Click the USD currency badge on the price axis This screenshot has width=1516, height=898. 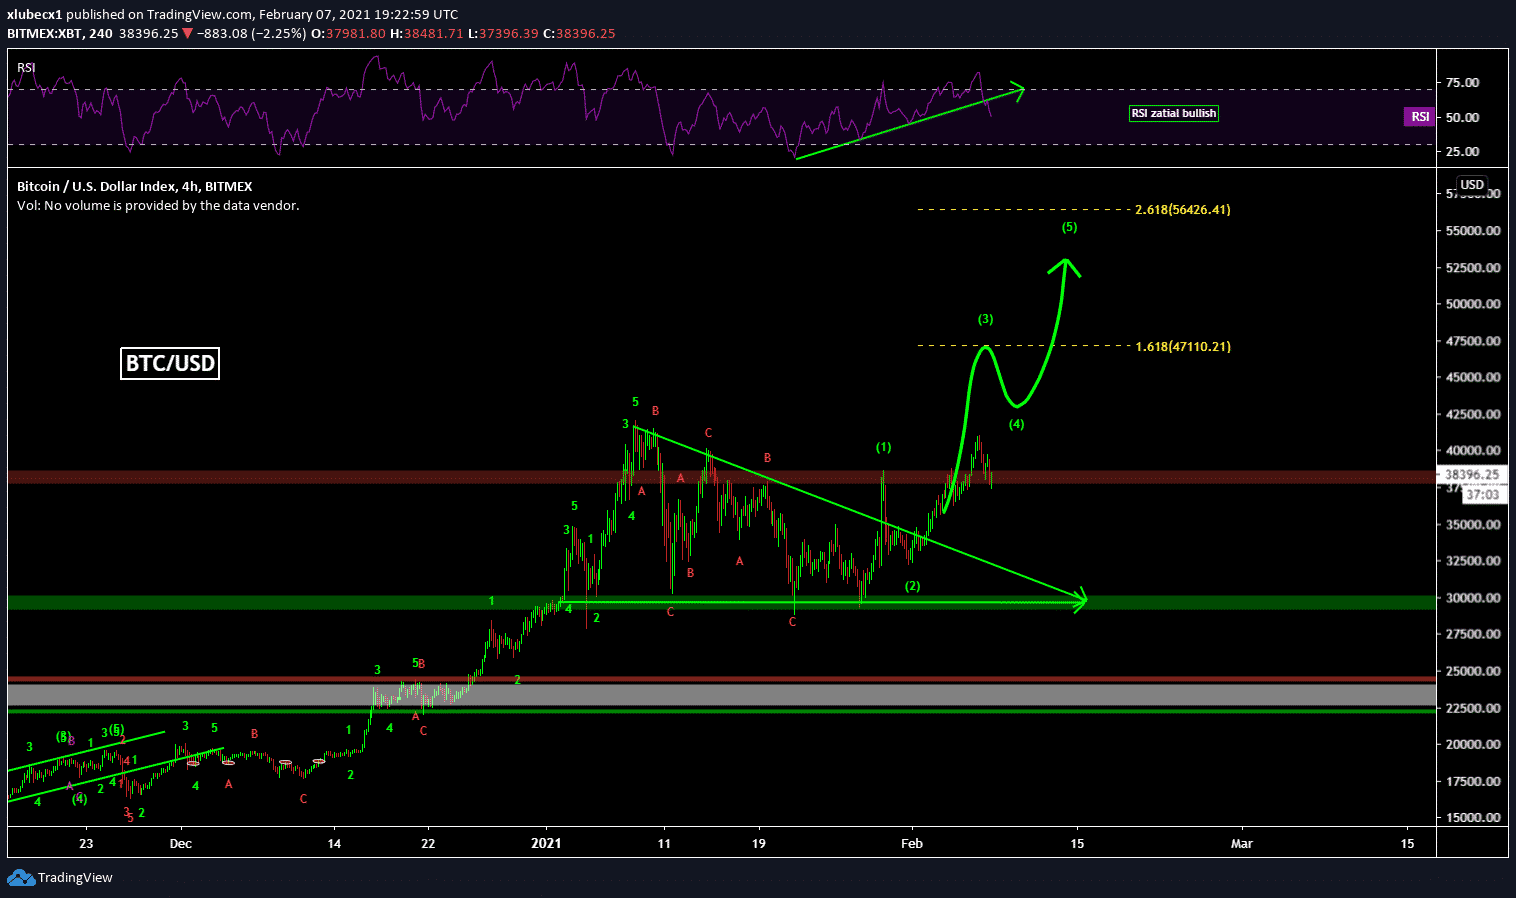[x=1471, y=184]
